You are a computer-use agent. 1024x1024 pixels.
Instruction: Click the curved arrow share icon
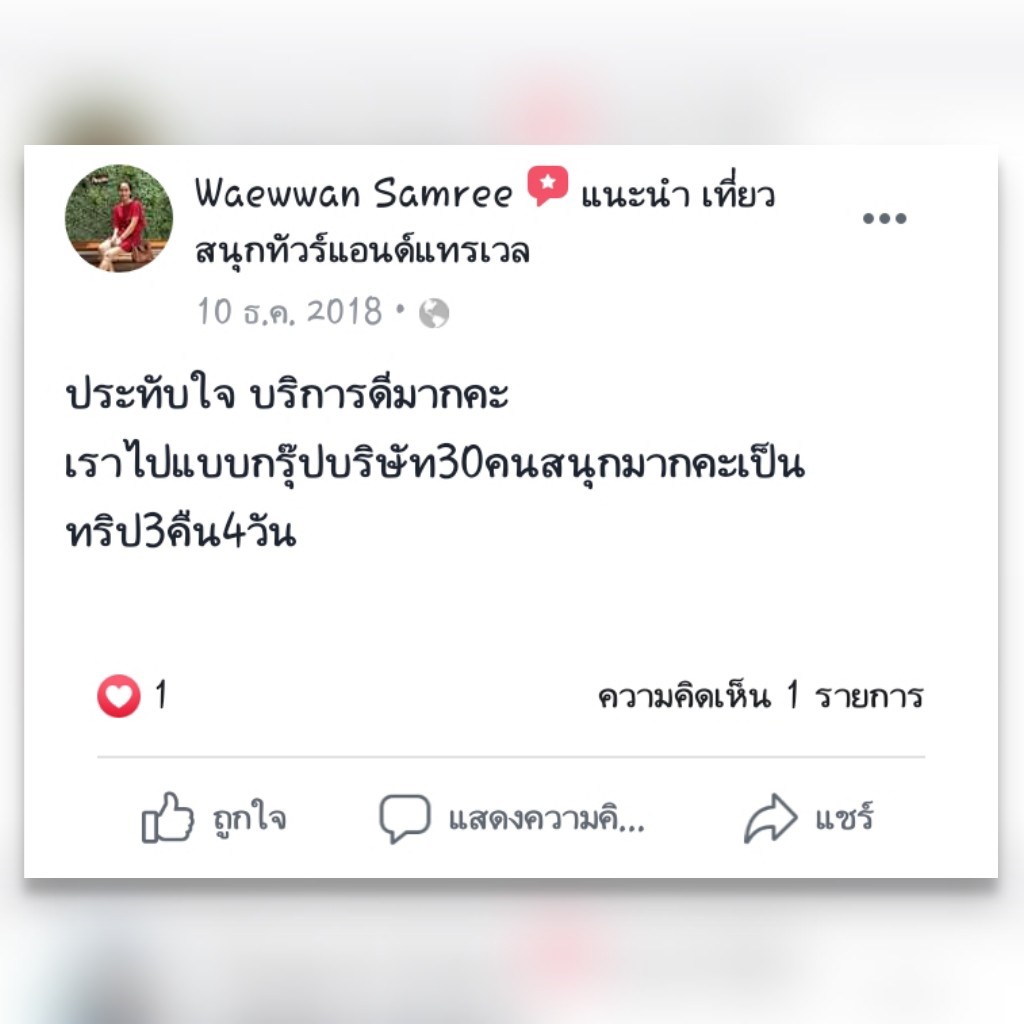click(x=771, y=818)
